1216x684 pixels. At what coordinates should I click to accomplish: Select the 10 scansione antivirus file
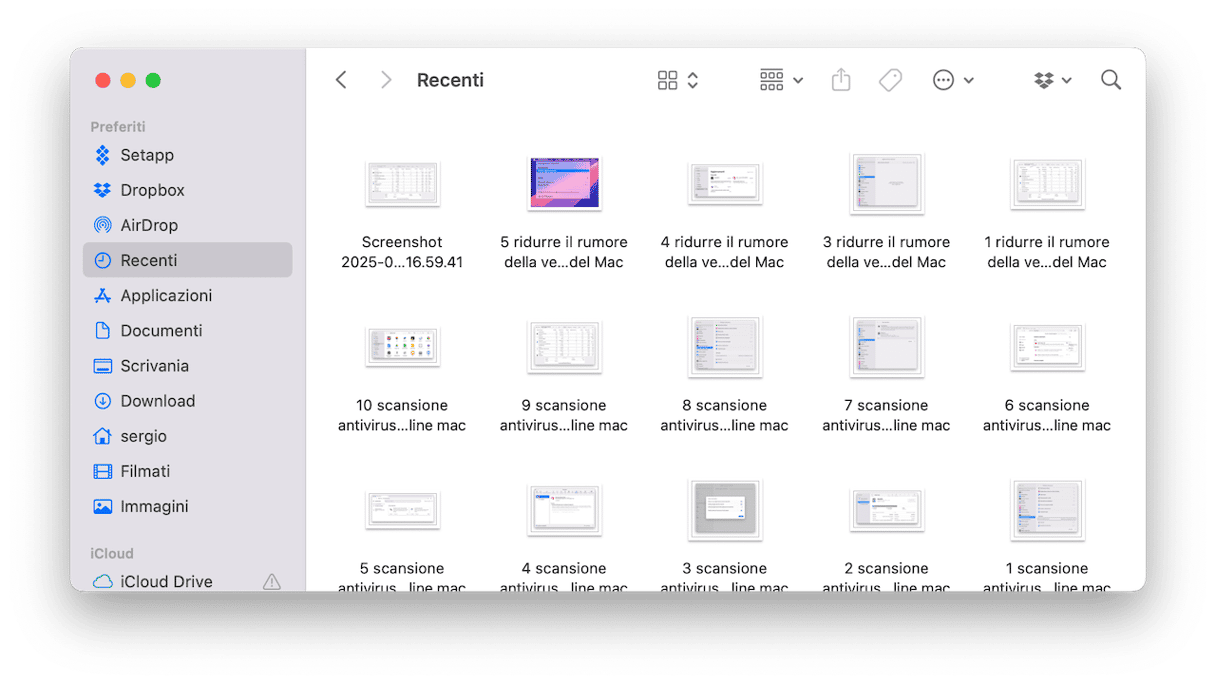[x=402, y=346]
